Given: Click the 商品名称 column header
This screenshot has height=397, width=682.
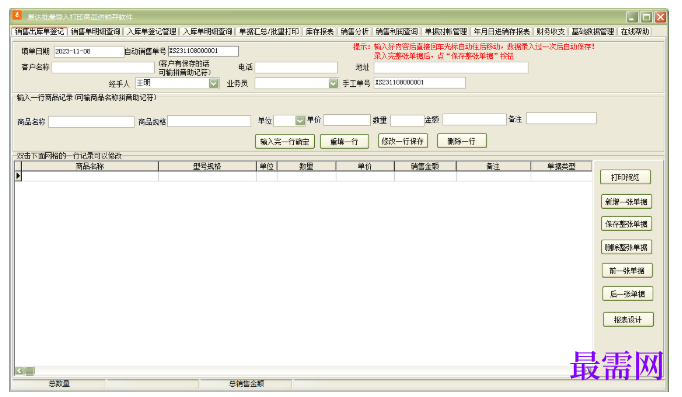Looking at the screenshot, I should click(x=90, y=166).
